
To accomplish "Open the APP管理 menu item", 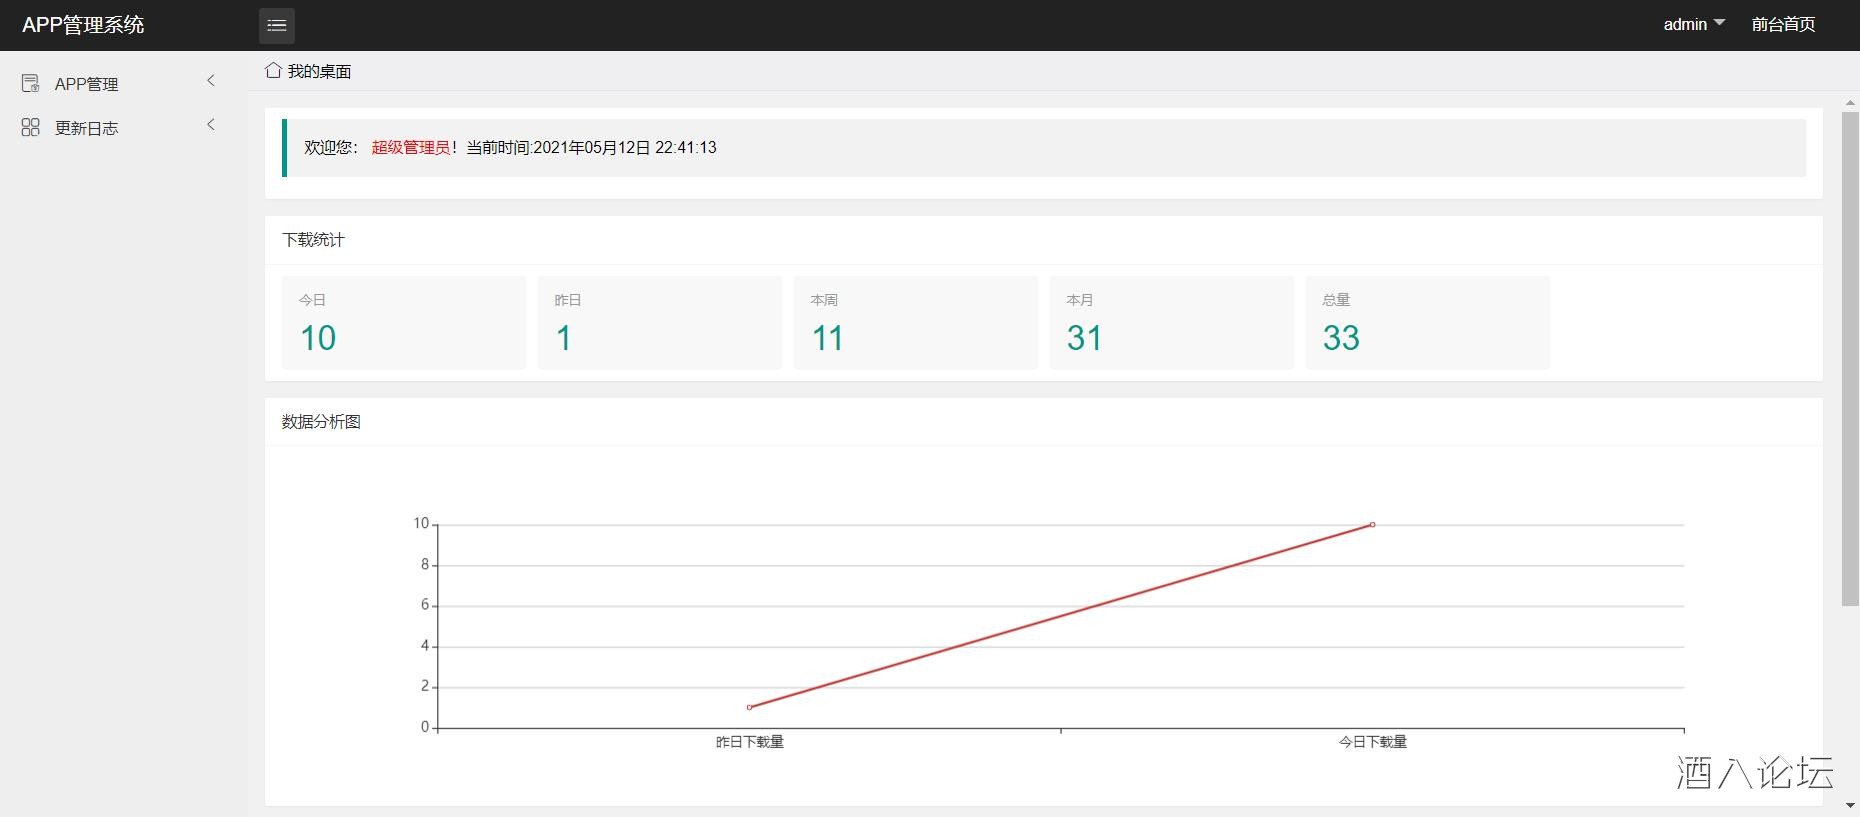I will coord(87,85).
